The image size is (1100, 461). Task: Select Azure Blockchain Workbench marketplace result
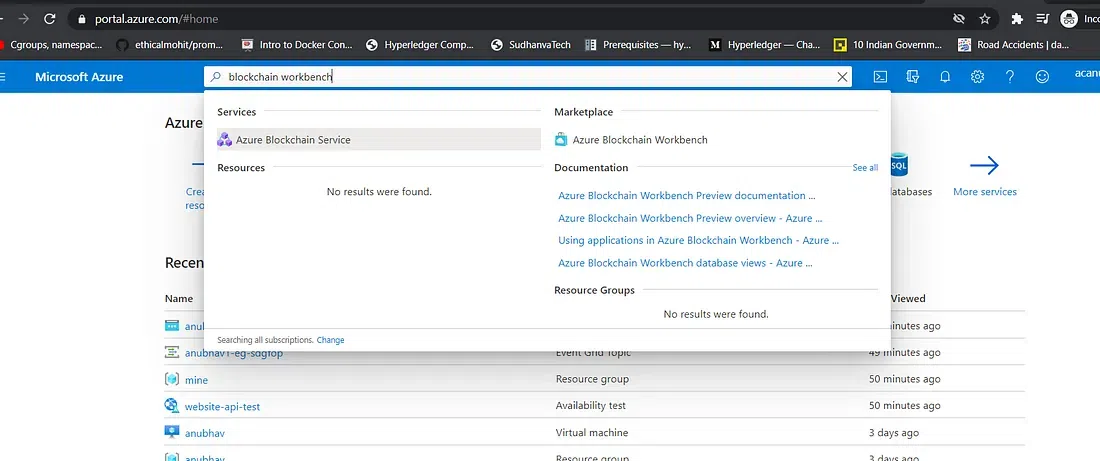point(639,140)
